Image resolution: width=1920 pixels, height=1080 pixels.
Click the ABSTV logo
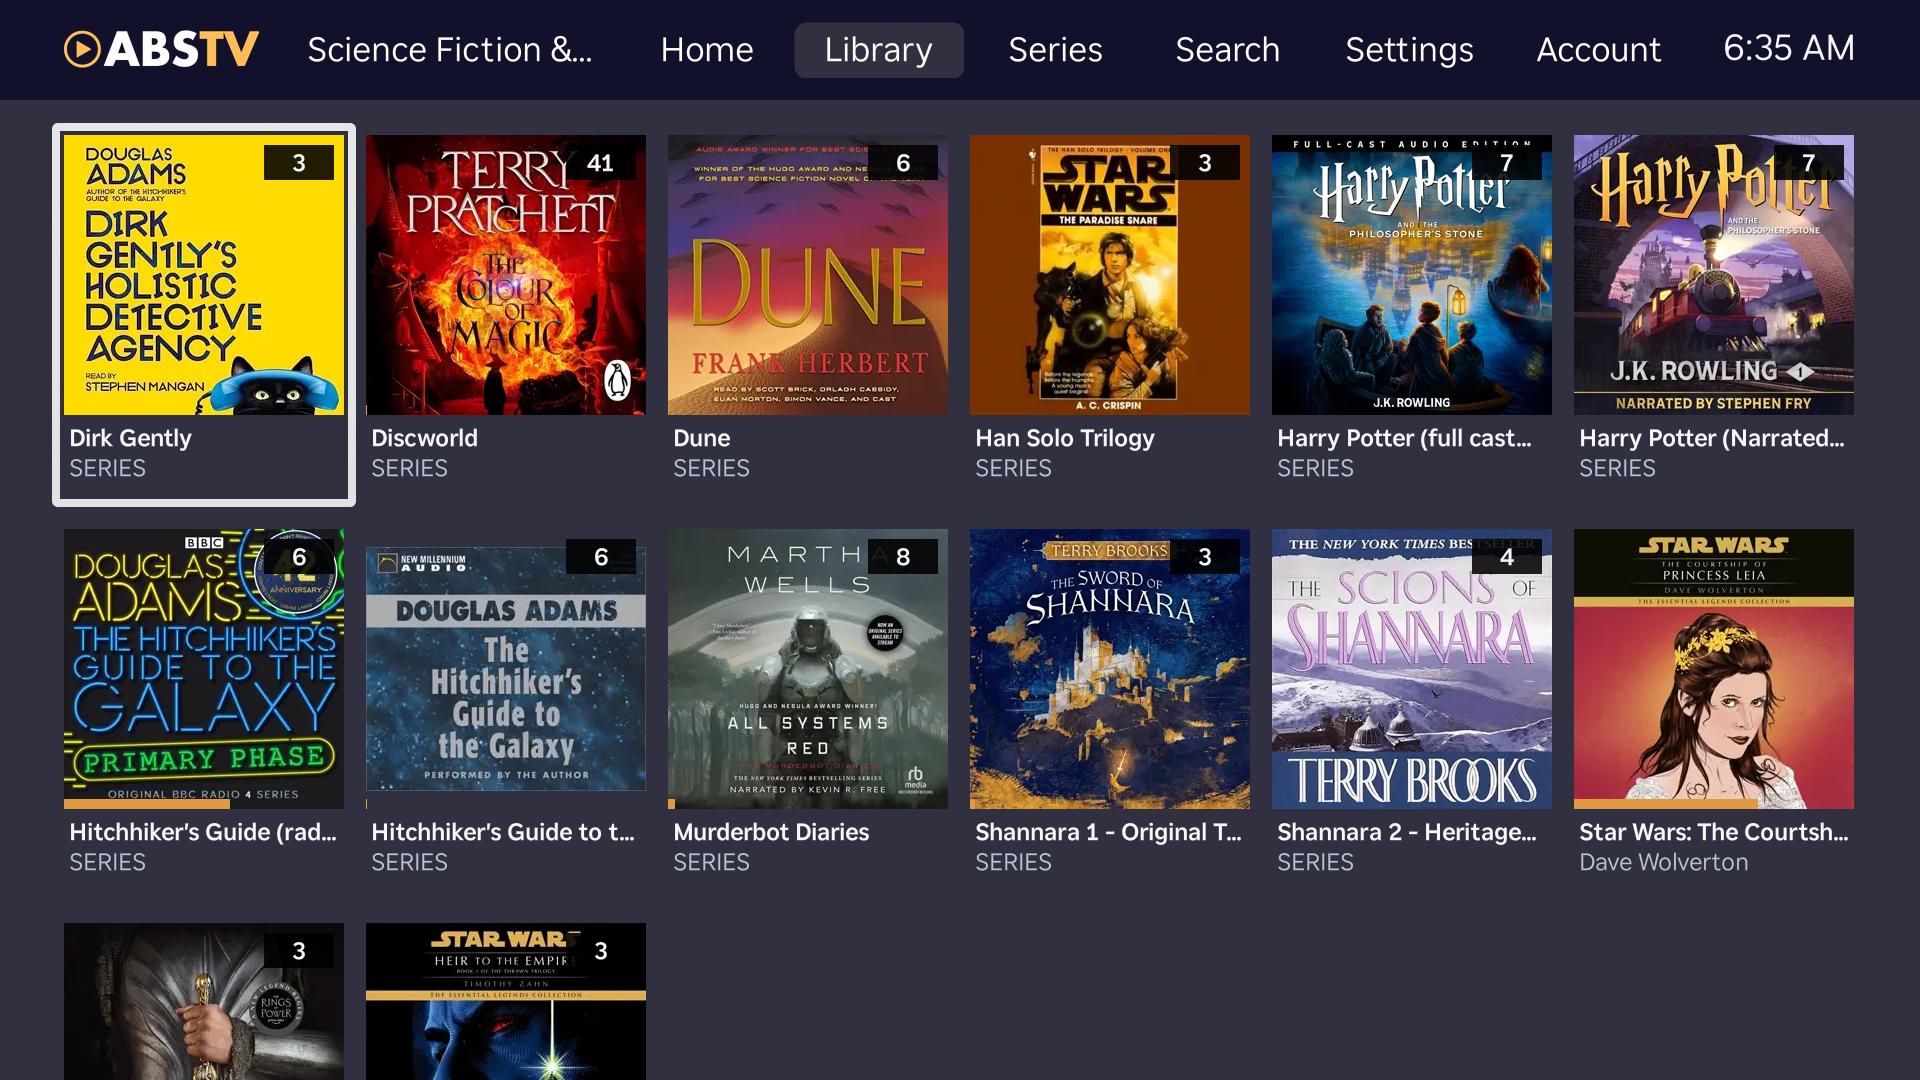tap(161, 49)
